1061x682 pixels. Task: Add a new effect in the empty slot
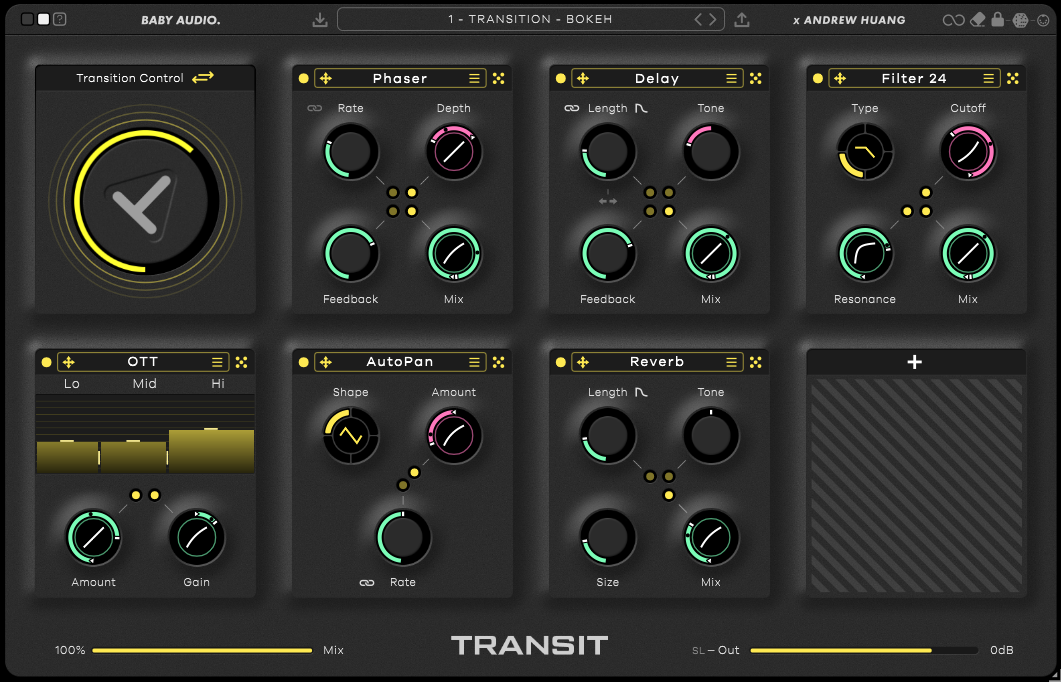point(914,361)
